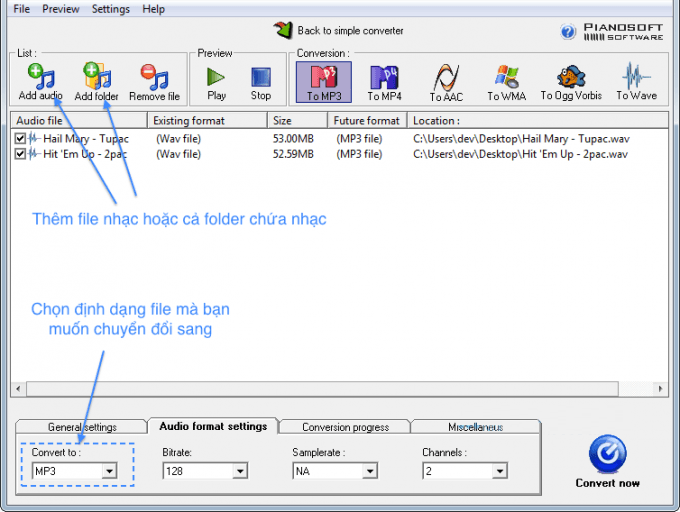Sort by the Audio file column header
This screenshot has width=680, height=512.
pyautogui.click(x=79, y=121)
